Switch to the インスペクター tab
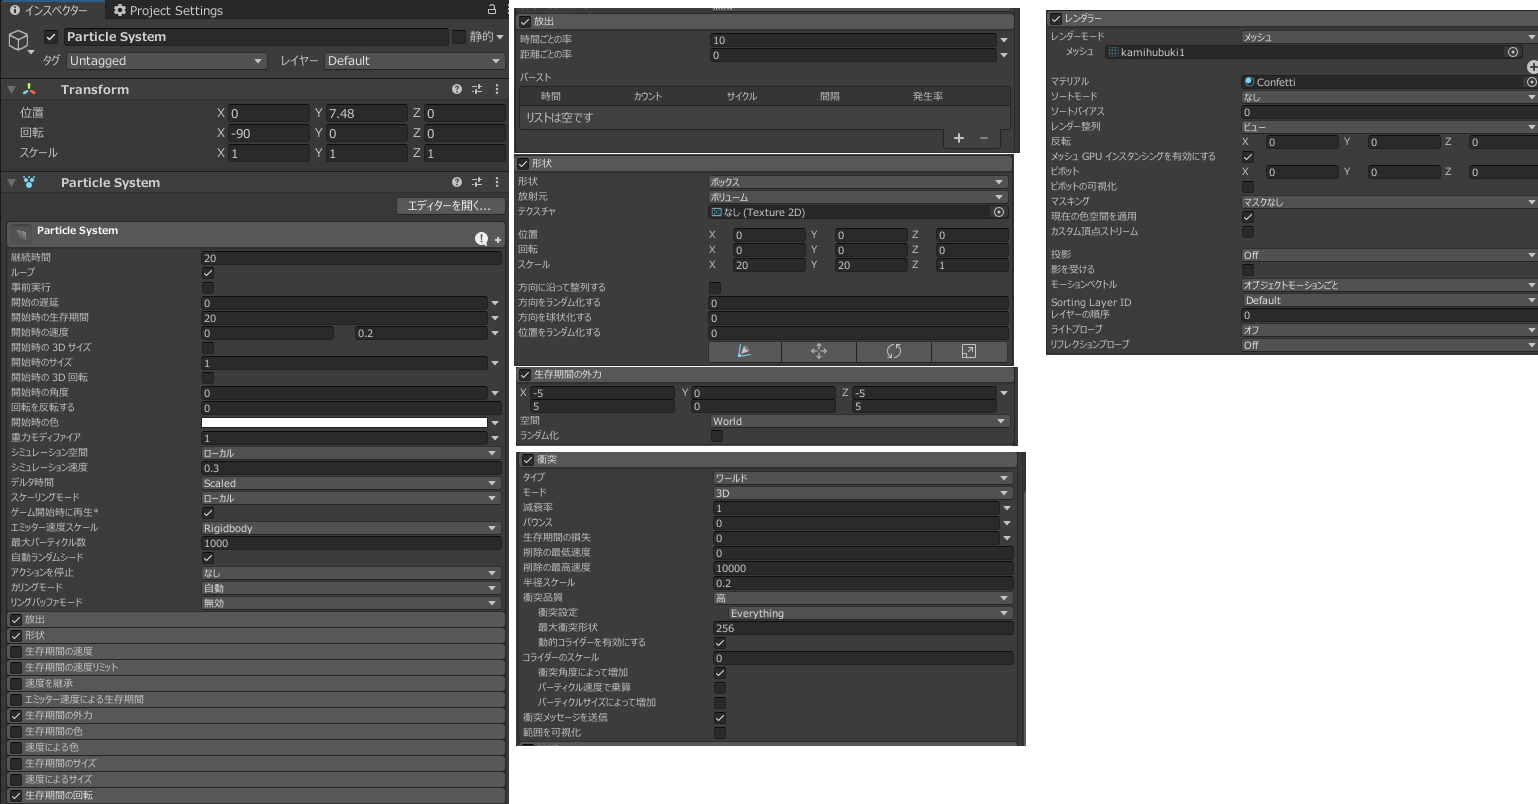 [48, 10]
